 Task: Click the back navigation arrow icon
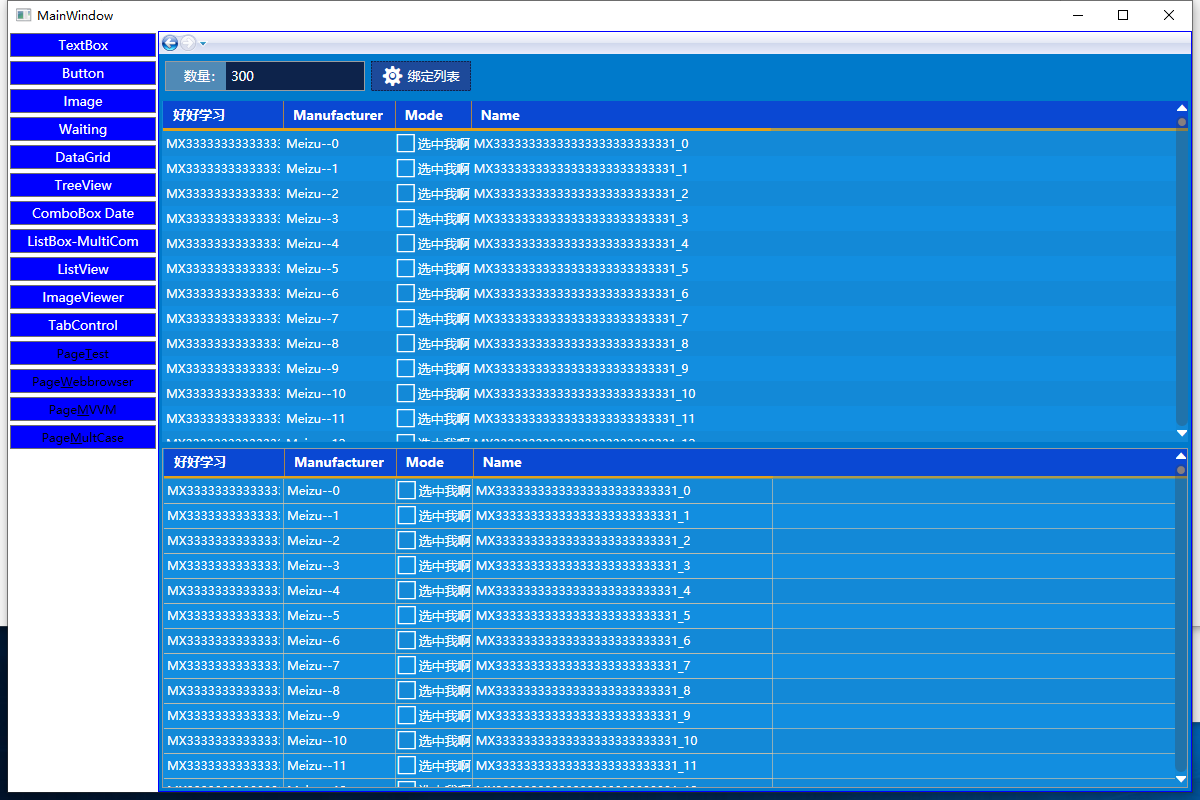coord(170,43)
